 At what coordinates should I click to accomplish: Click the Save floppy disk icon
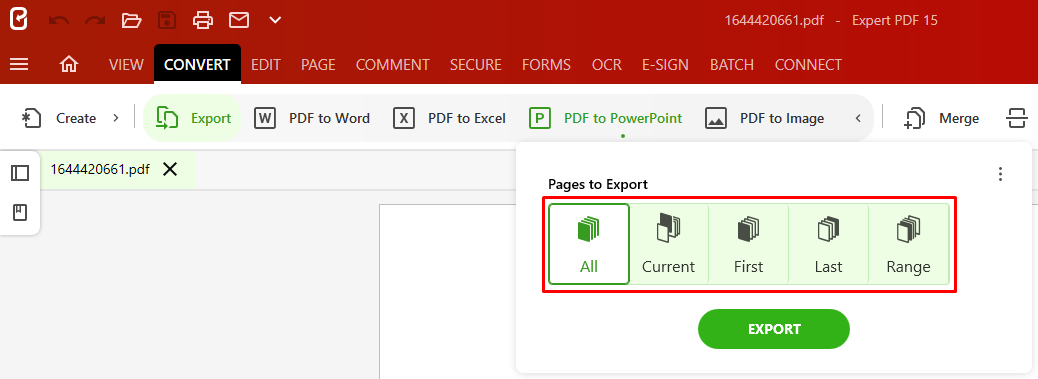tap(167, 21)
